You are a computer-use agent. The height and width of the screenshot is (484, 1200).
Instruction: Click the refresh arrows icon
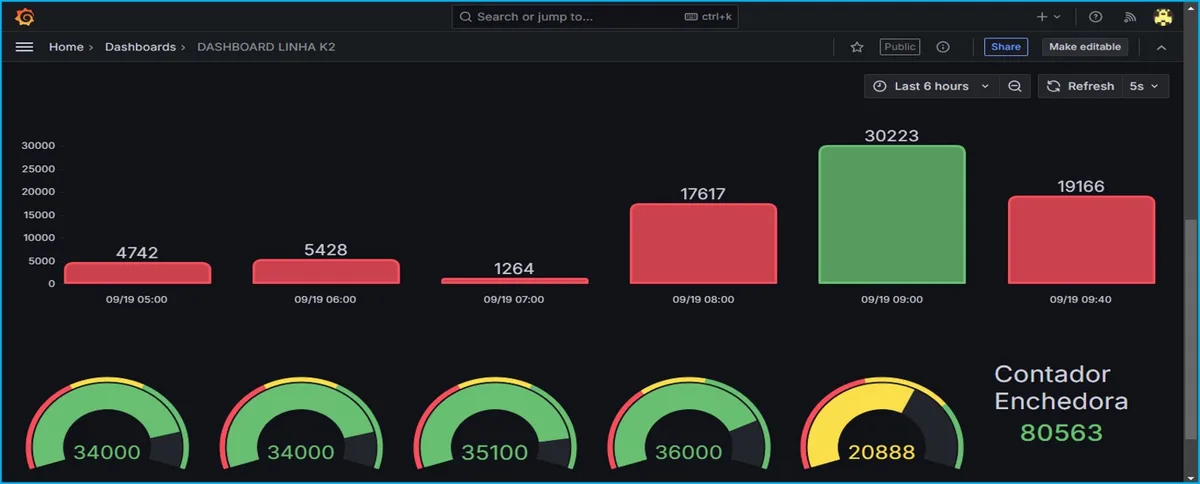pos(1053,86)
